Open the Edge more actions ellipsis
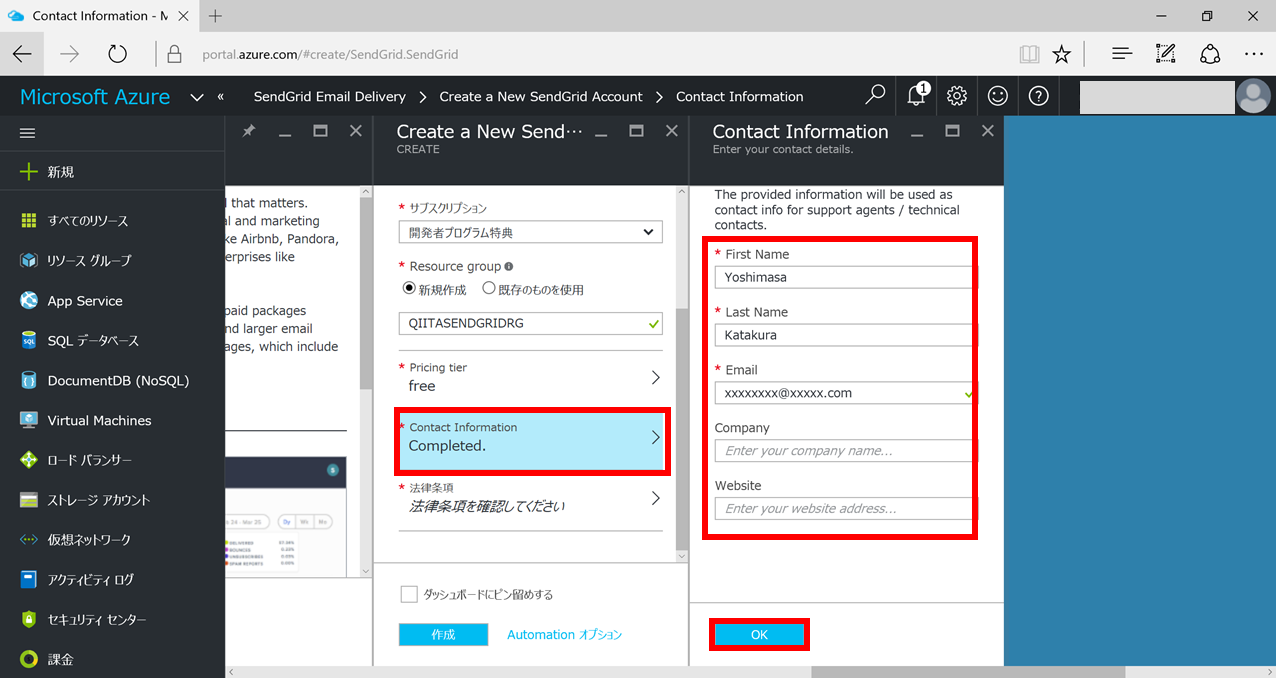This screenshot has width=1276, height=678. tap(1254, 54)
